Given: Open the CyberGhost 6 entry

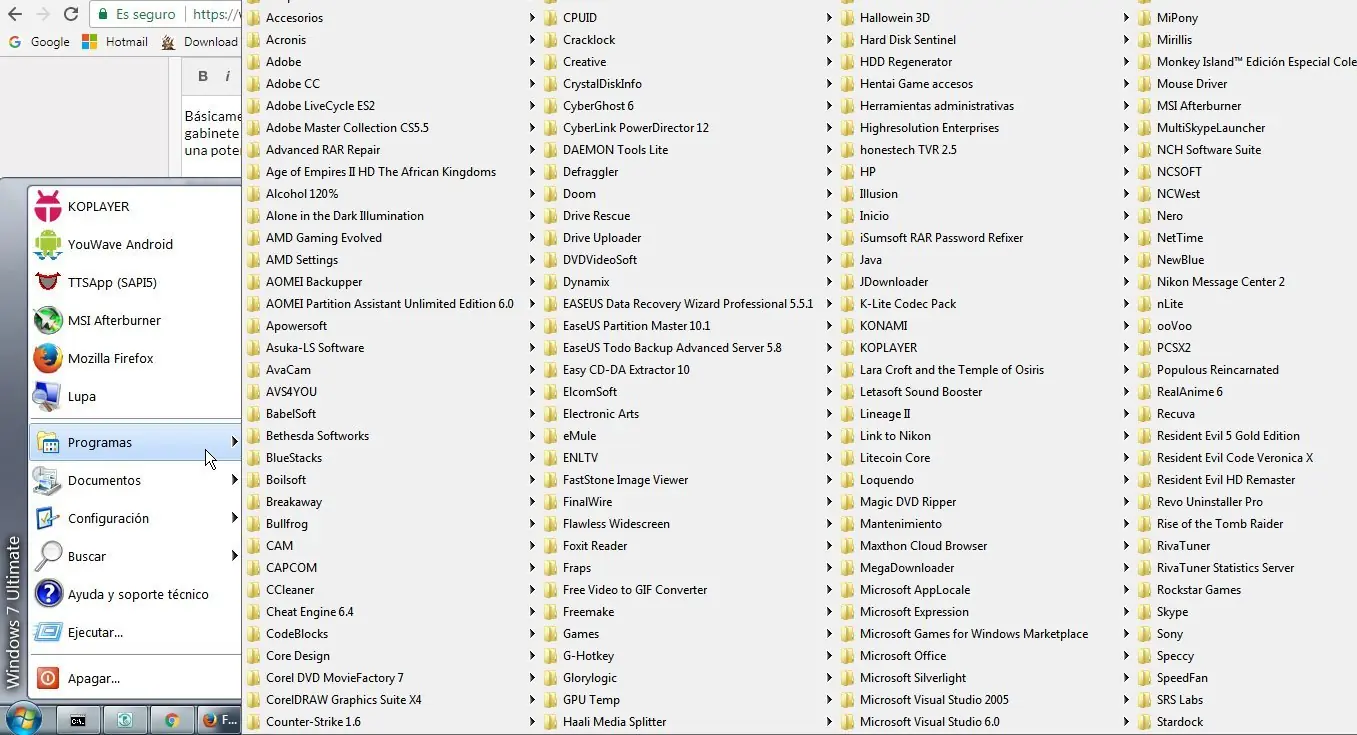Looking at the screenshot, I should coord(688,106).
